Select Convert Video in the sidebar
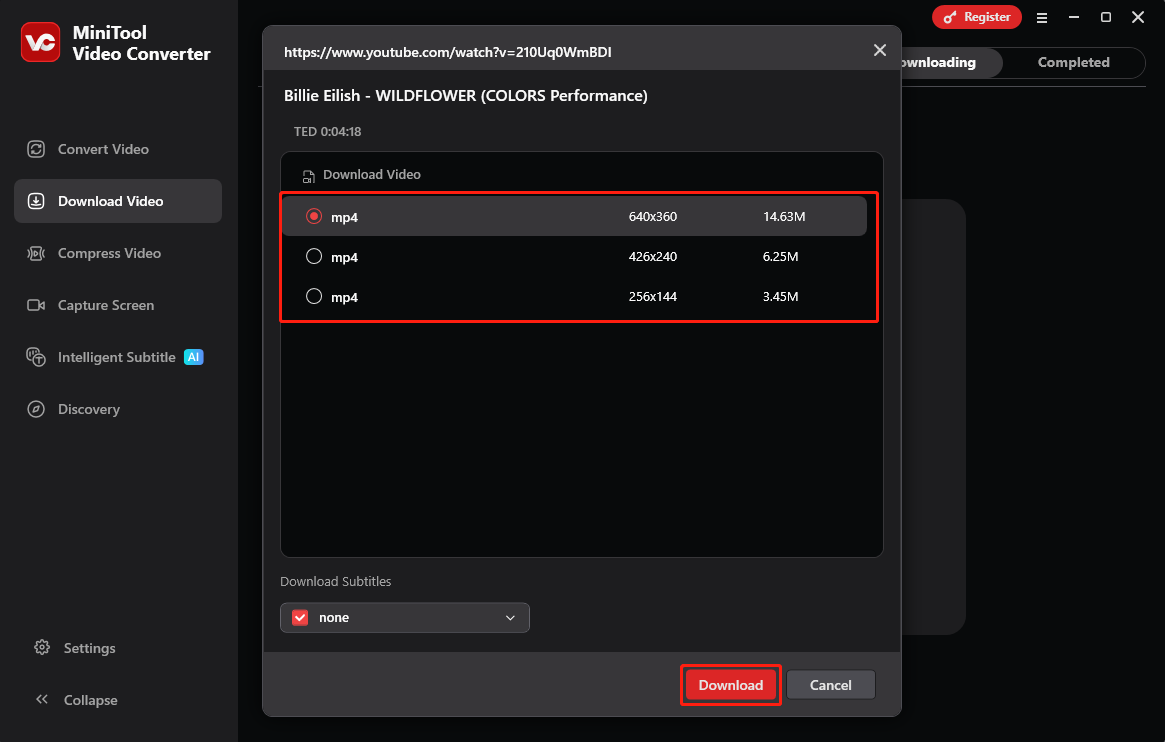Viewport: 1165px width, 742px height. (103, 148)
